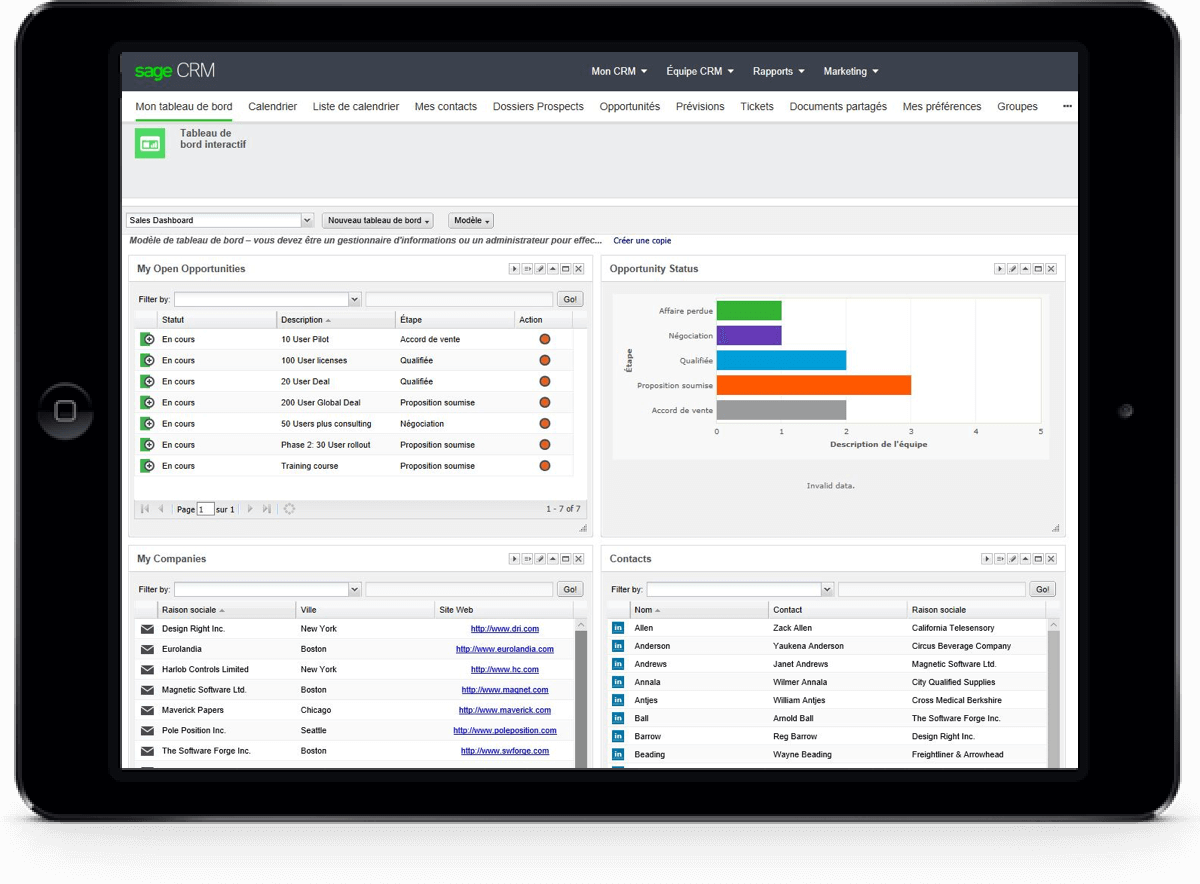Go to next page in opportunities pager
Viewport: 1200px width, 884px height.
point(250,509)
